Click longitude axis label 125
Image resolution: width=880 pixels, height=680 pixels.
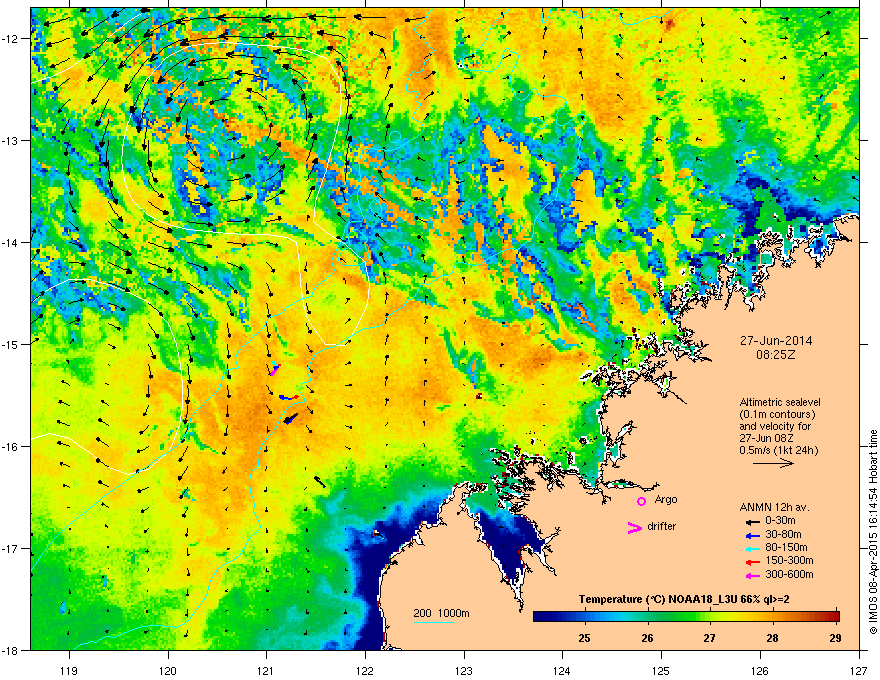(661, 670)
